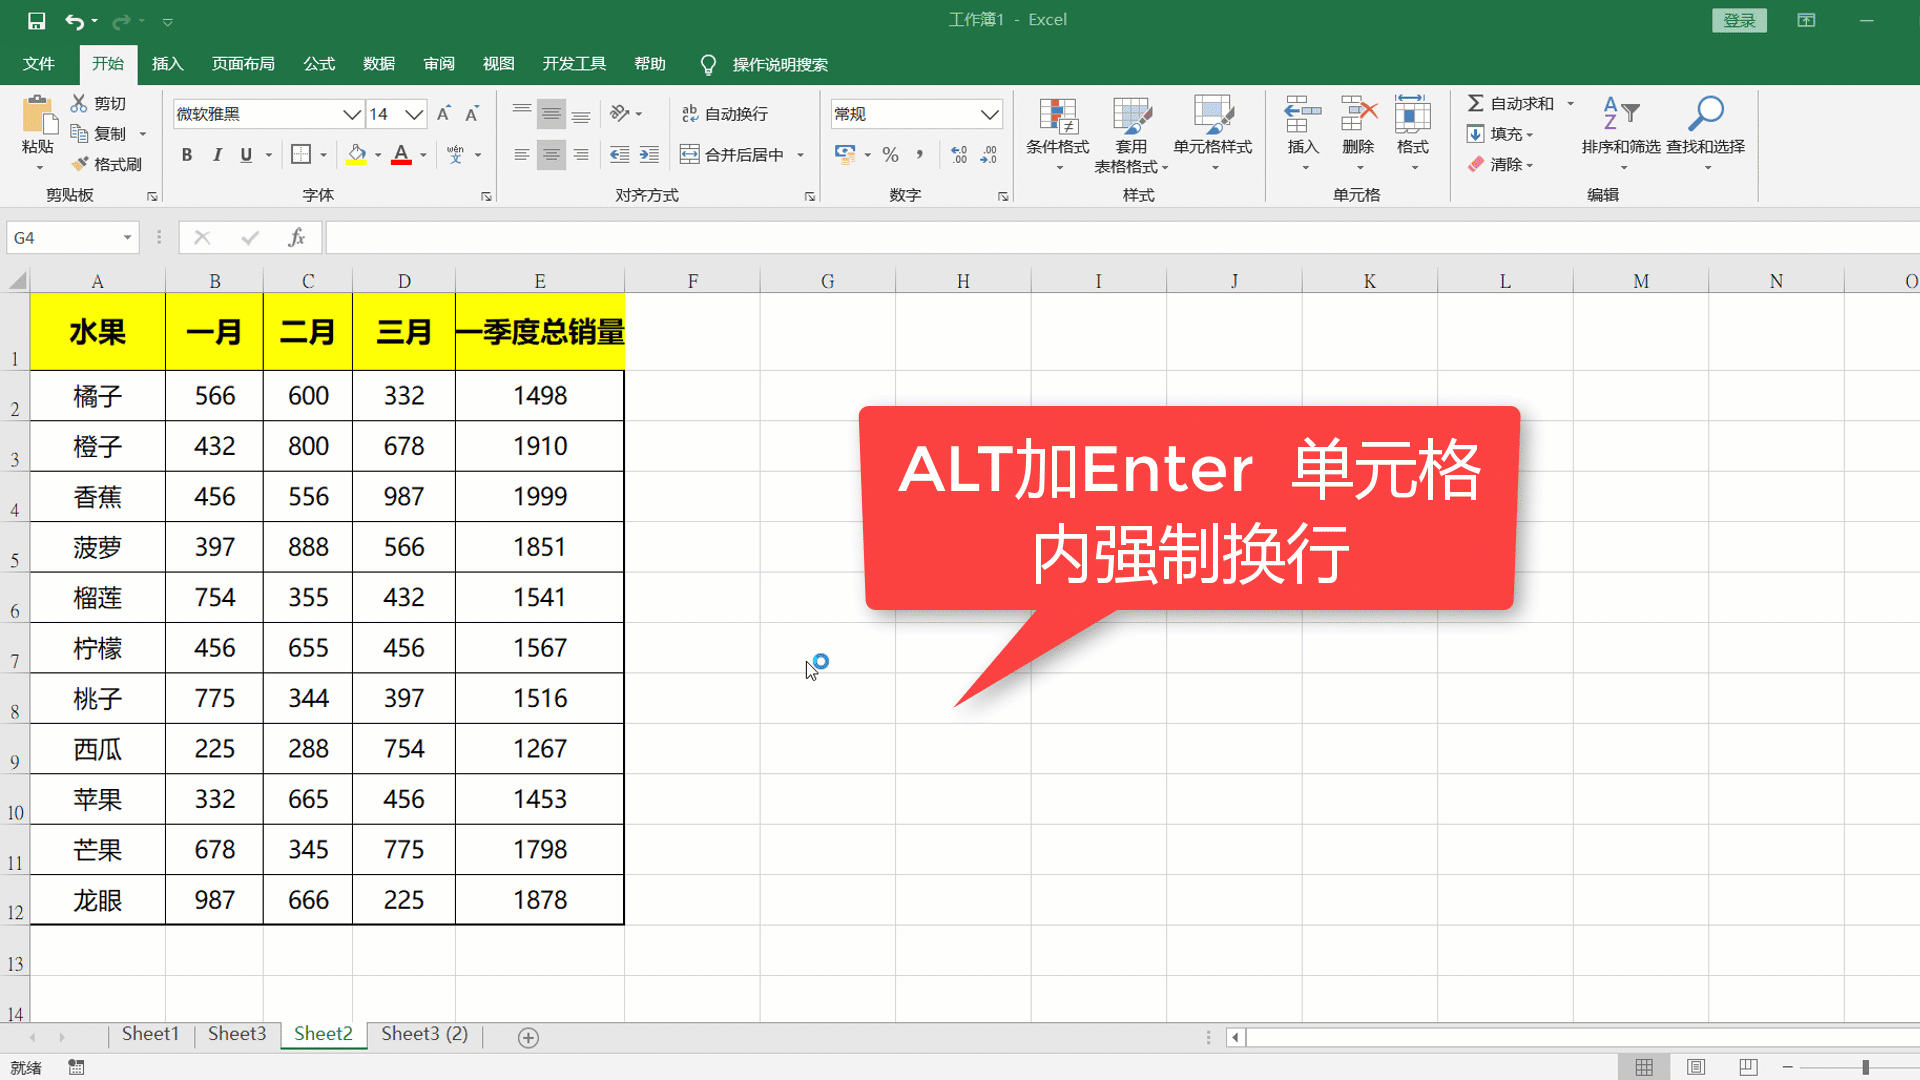Click the yellow fill color swatch
Viewport: 1920px width, 1080px height.
pyautogui.click(x=356, y=160)
